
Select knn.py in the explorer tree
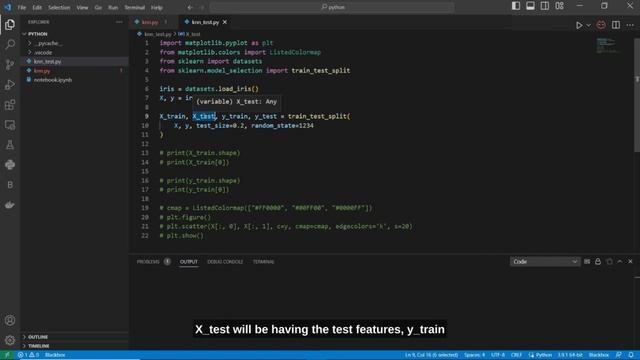coord(42,71)
